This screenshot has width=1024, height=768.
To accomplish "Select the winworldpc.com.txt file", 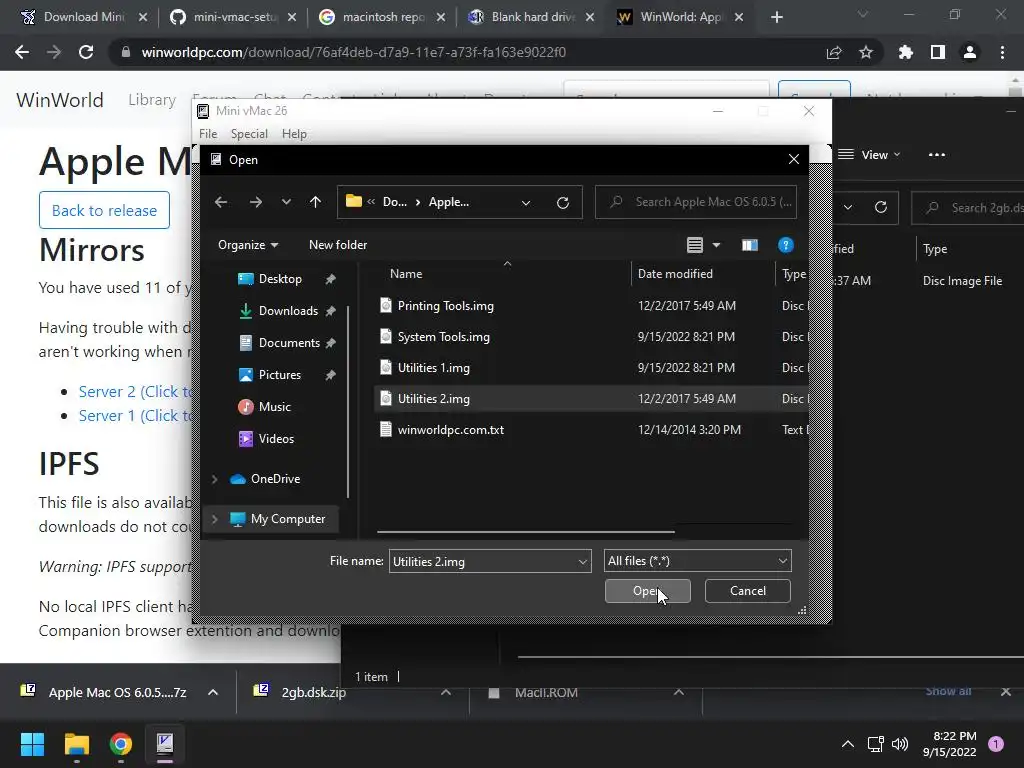I will click(451, 430).
